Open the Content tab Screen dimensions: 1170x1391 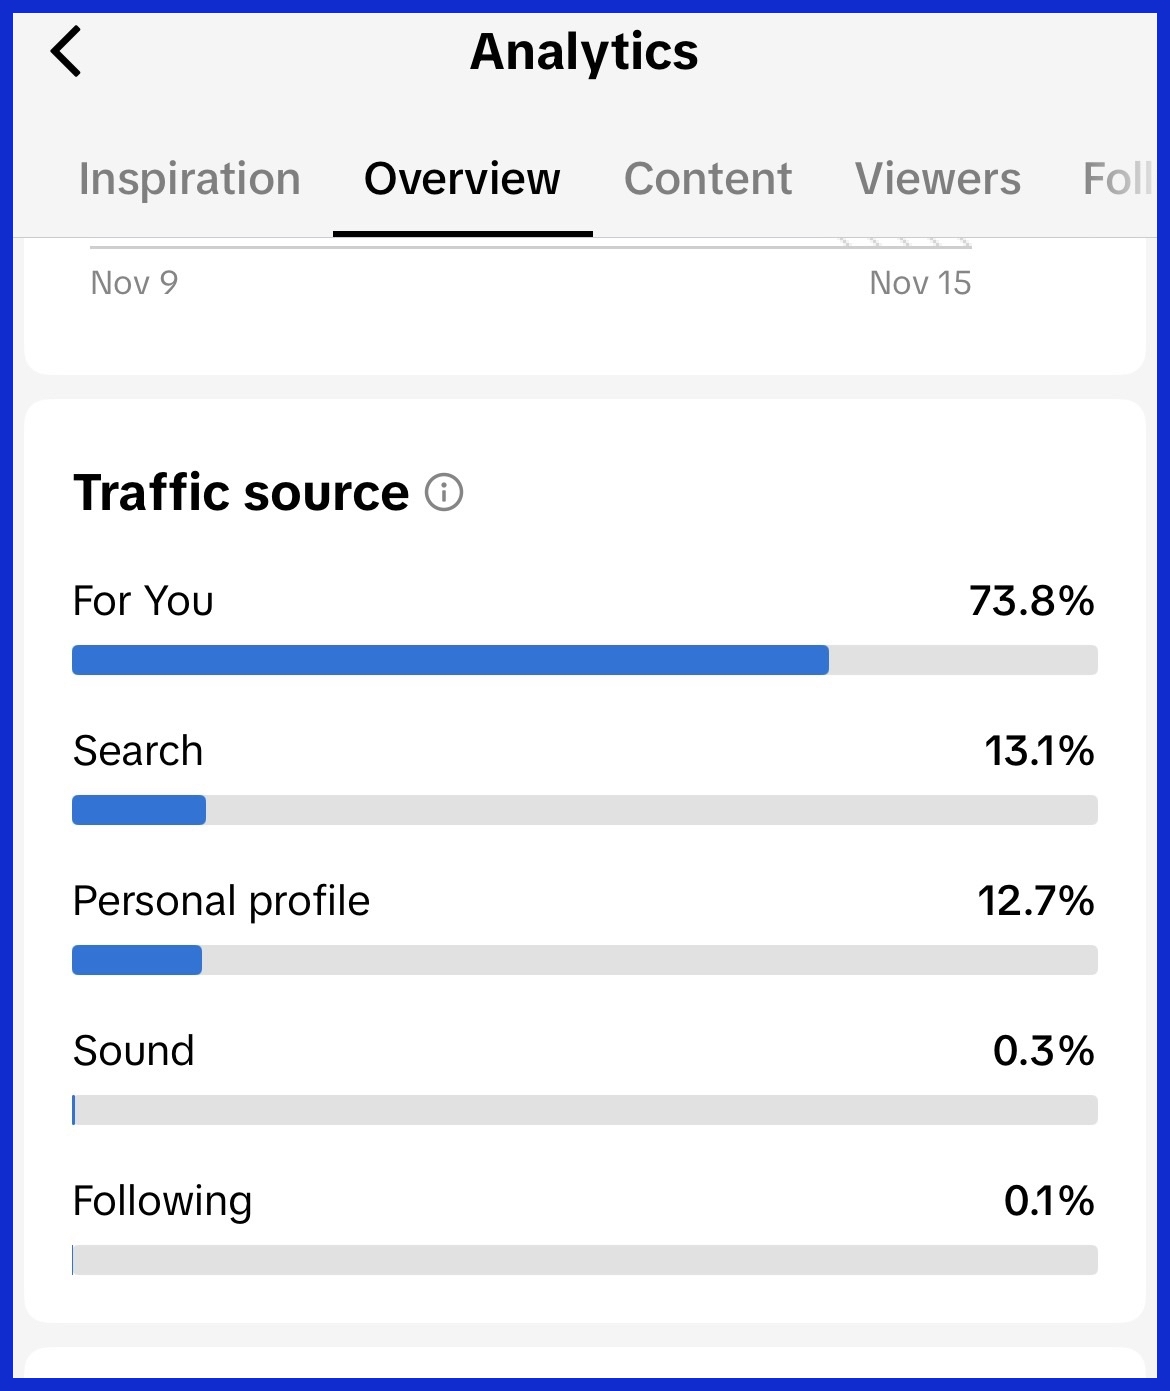tap(707, 180)
